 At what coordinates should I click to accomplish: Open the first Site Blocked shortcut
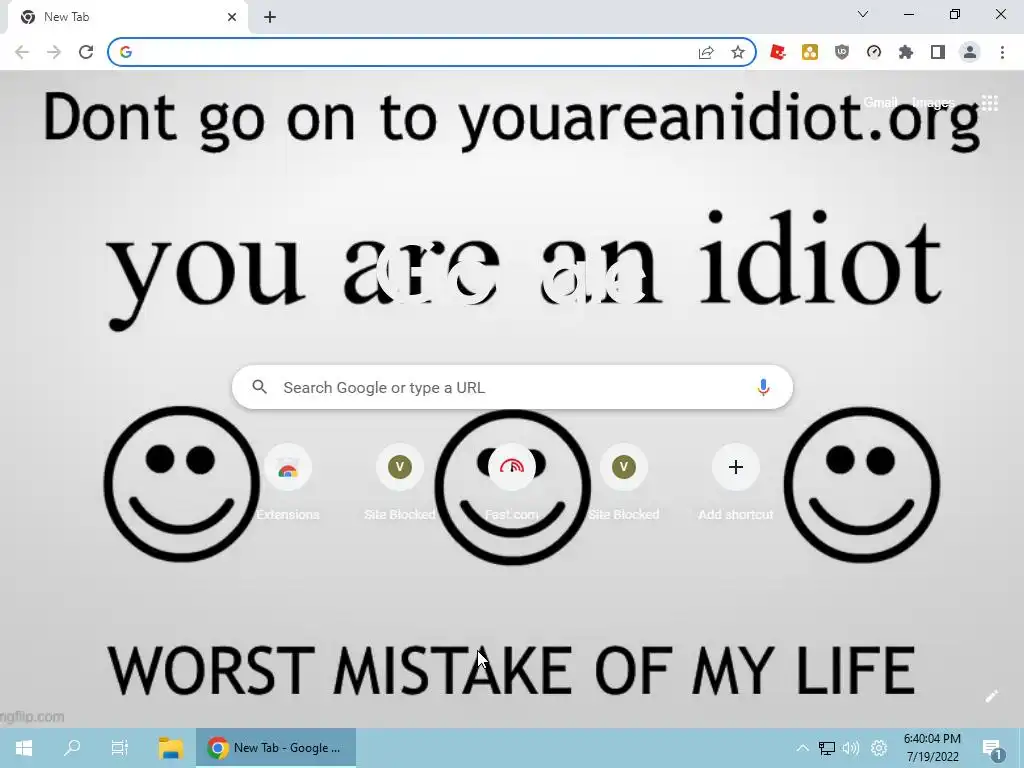pyautogui.click(x=400, y=482)
